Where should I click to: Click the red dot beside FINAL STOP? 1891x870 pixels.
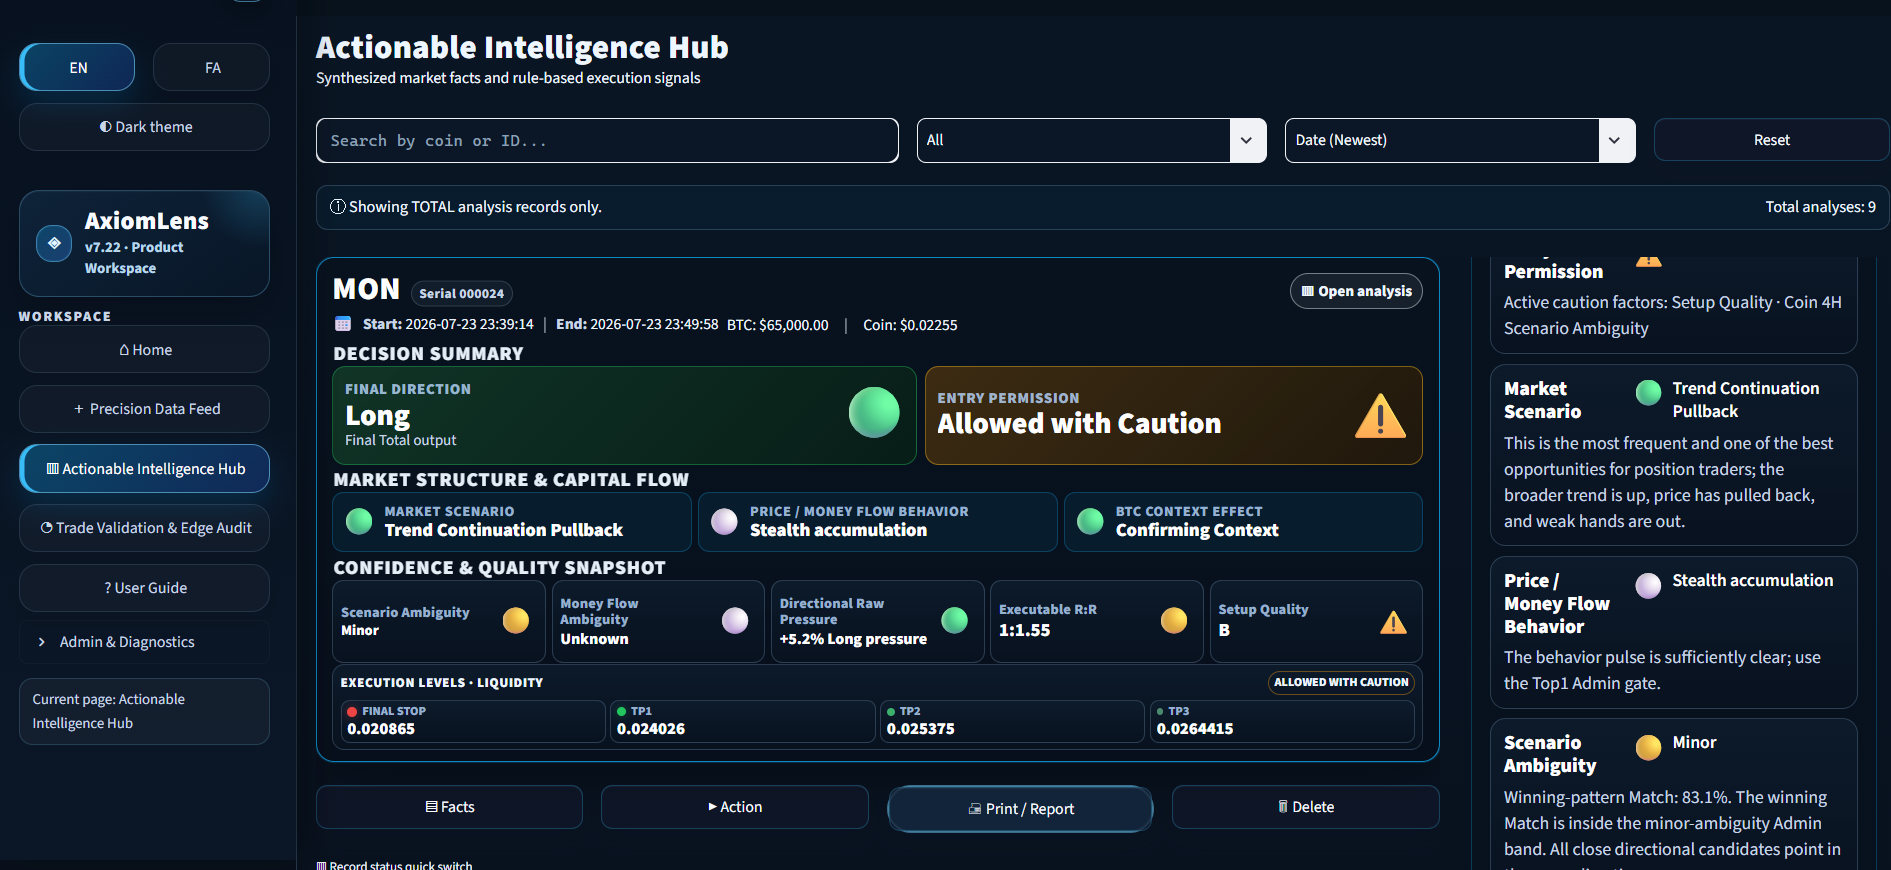tap(352, 712)
